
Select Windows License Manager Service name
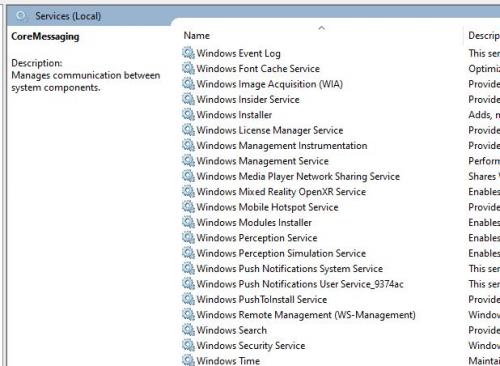point(270,130)
